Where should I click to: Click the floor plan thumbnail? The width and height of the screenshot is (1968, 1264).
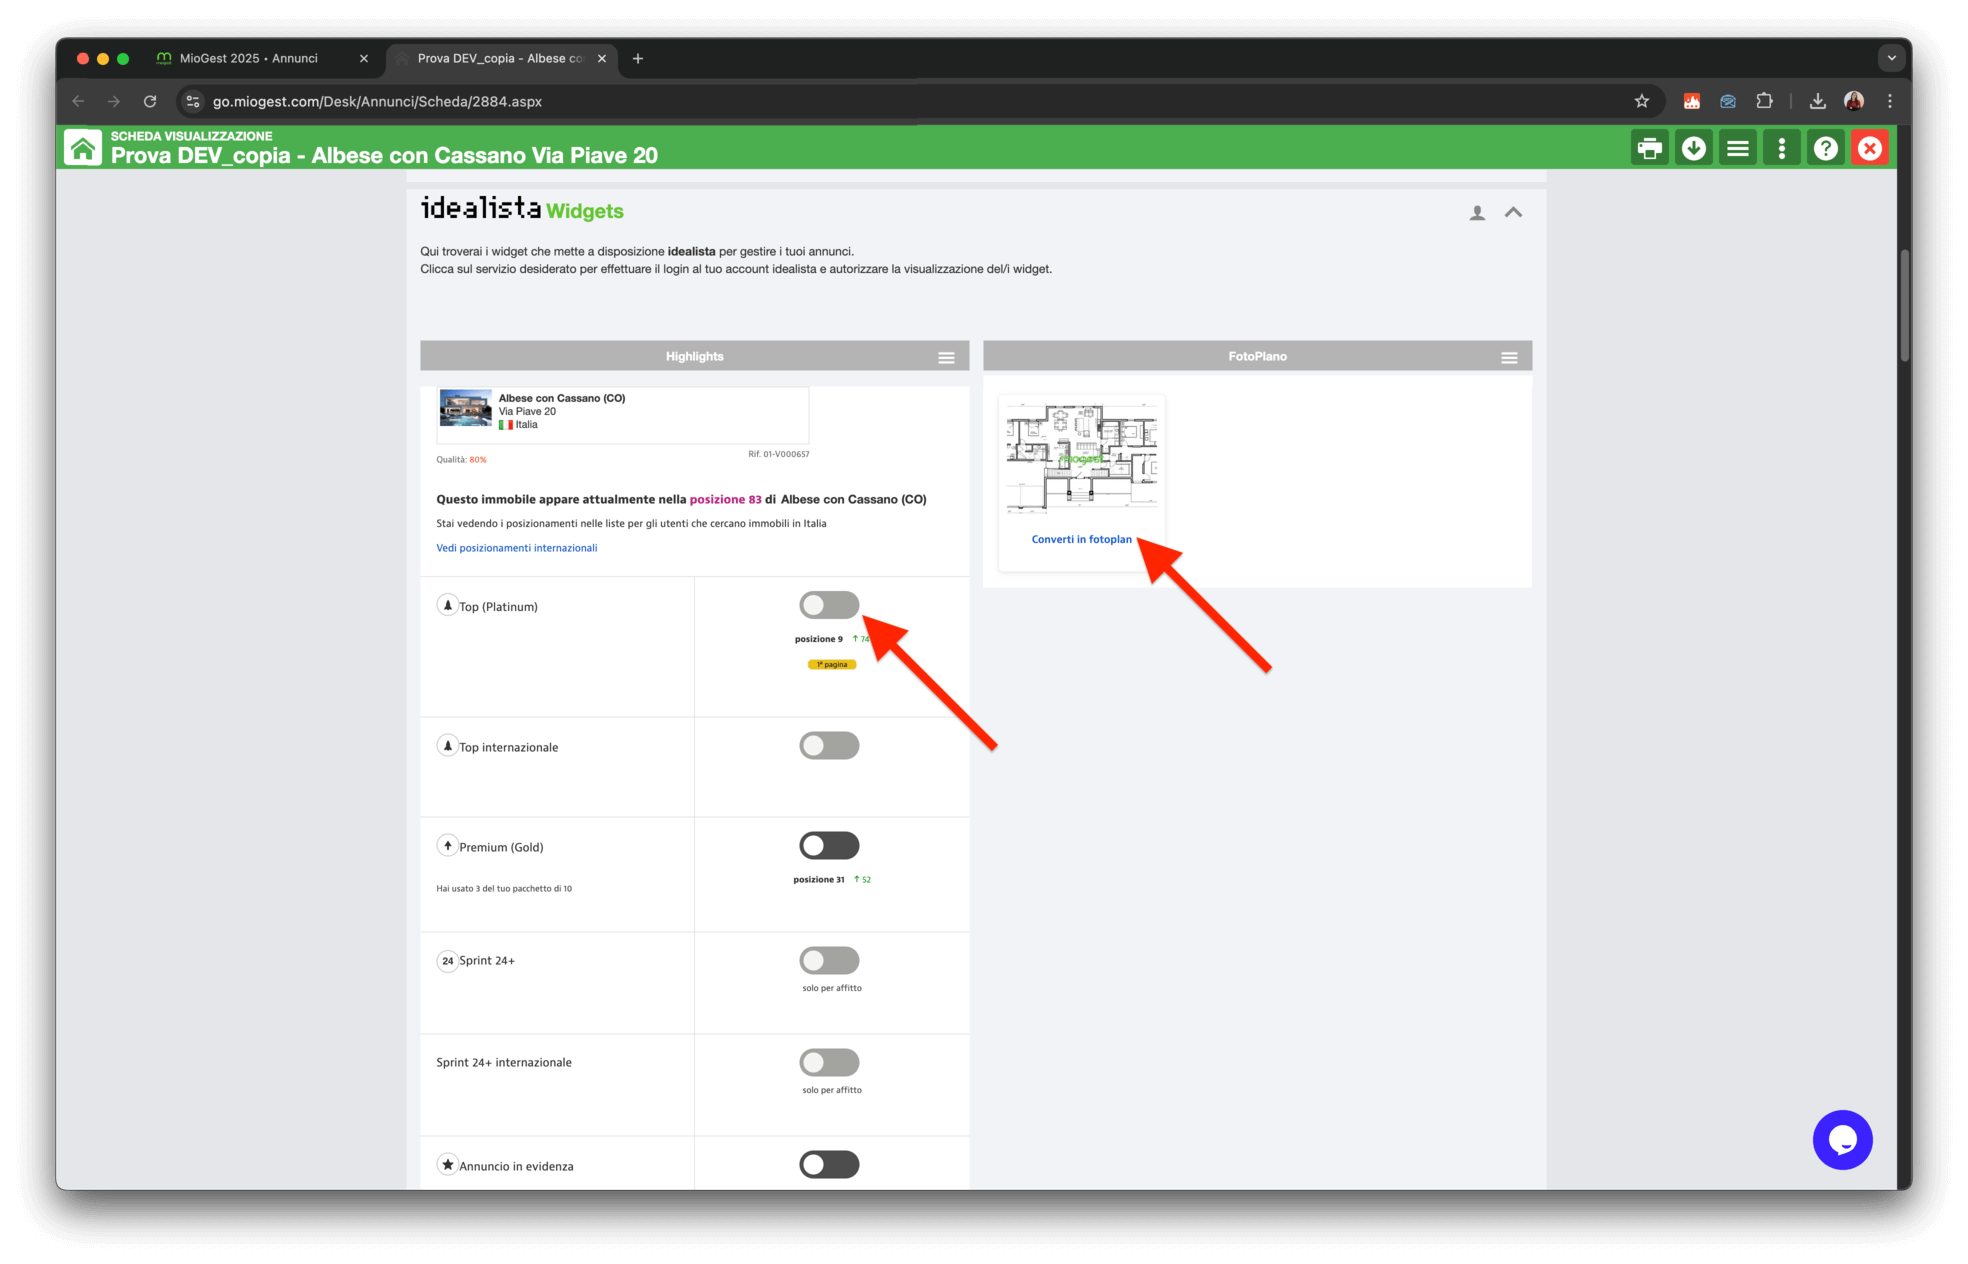[x=1082, y=458]
